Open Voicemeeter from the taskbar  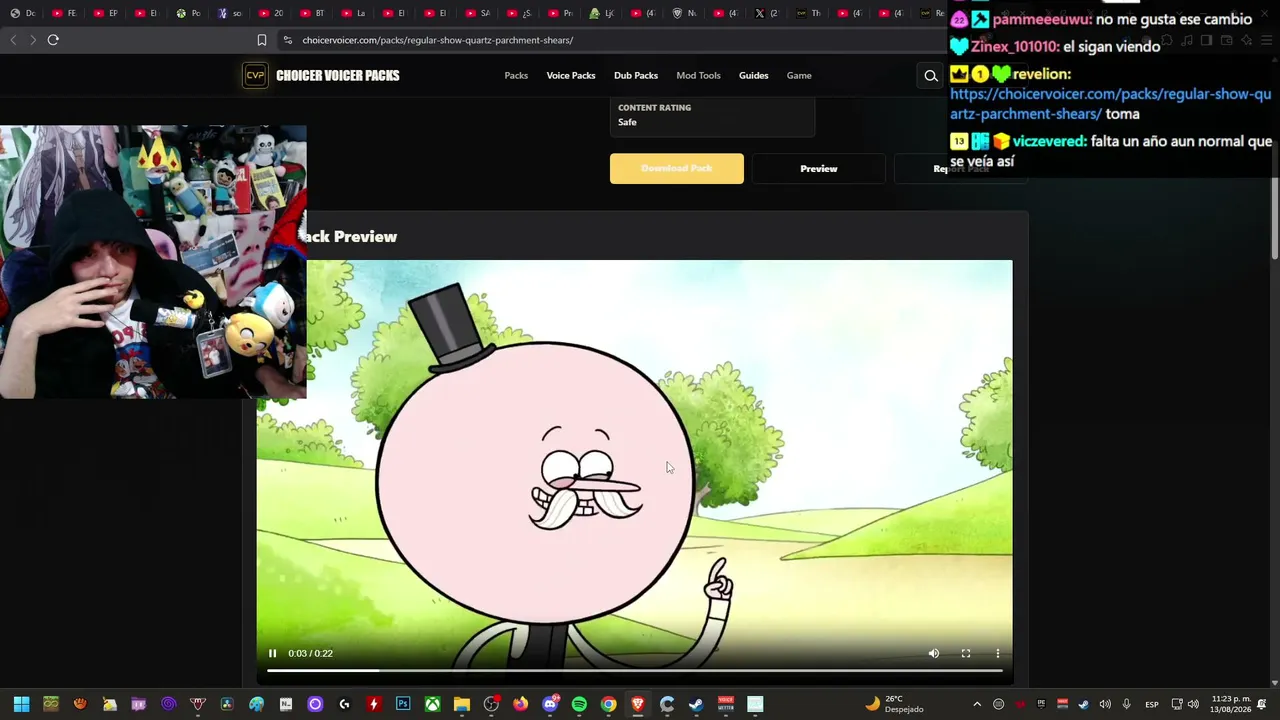coord(726,704)
